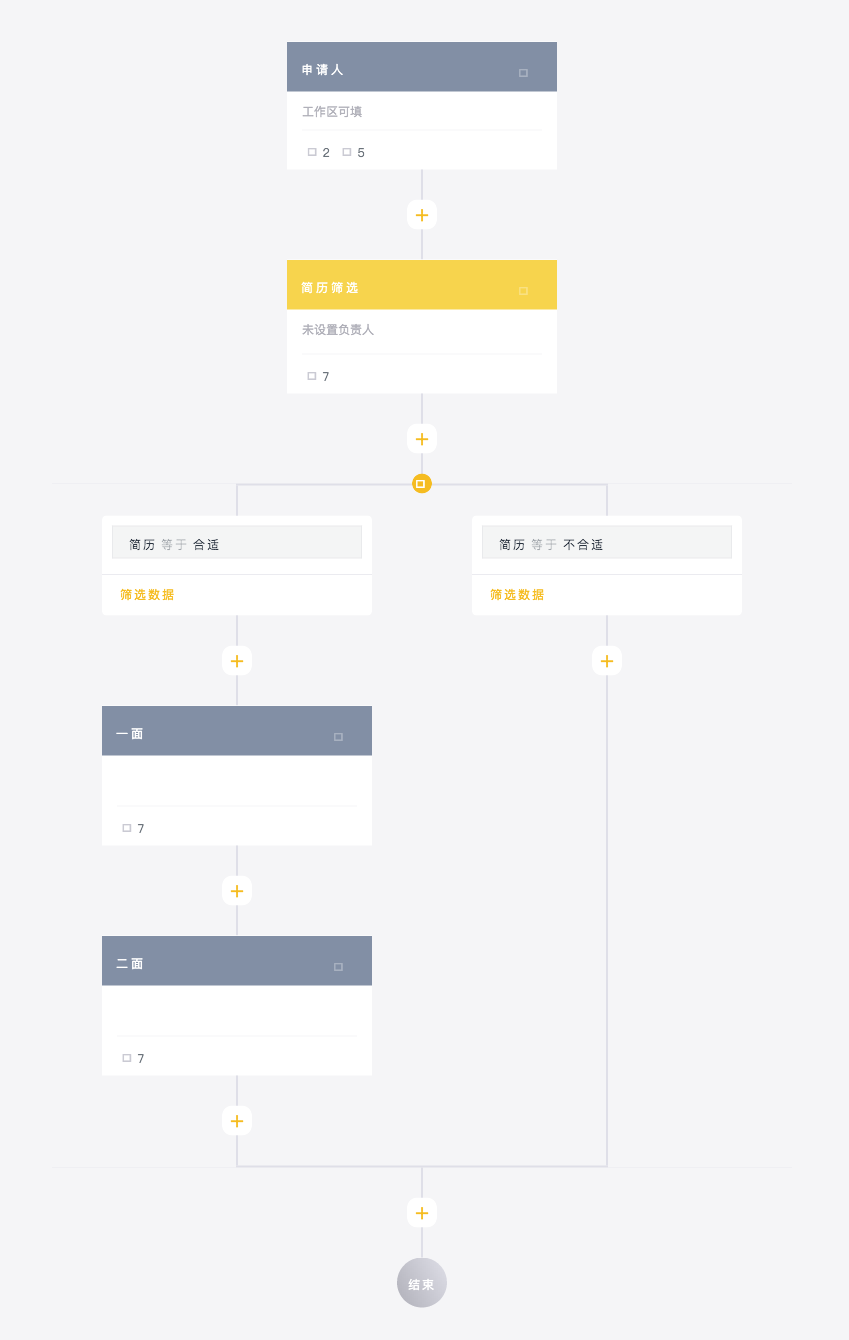Click the icon in 申请人 node header
Screen dimensions: 849x1340
point(523,73)
